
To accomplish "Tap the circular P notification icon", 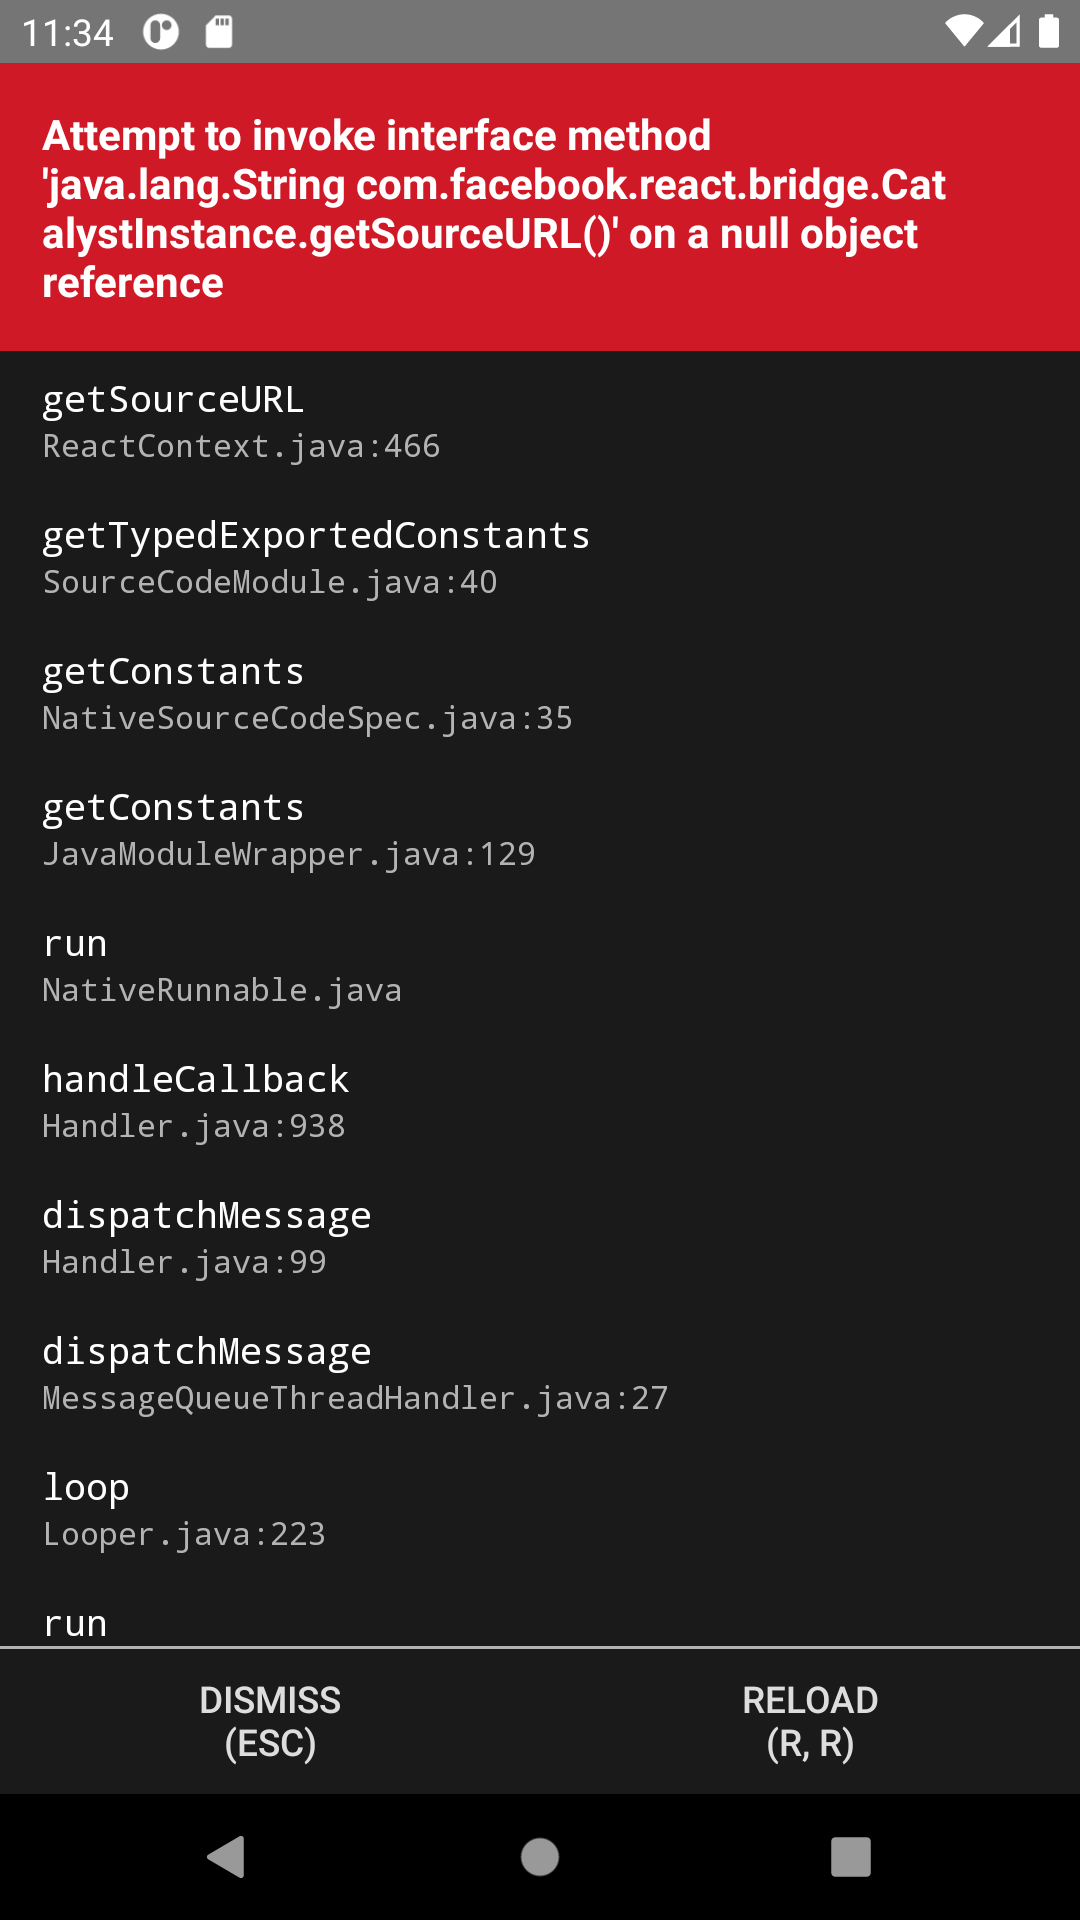I will pyautogui.click(x=161, y=32).
